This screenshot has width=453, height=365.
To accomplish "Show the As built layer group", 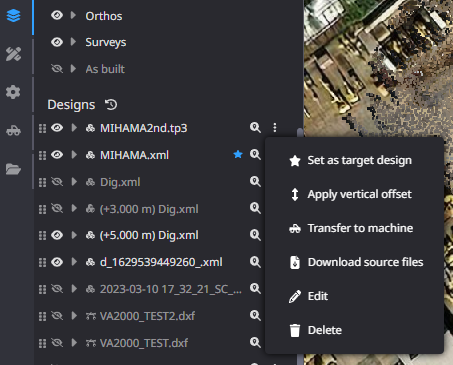I will tap(57, 69).
